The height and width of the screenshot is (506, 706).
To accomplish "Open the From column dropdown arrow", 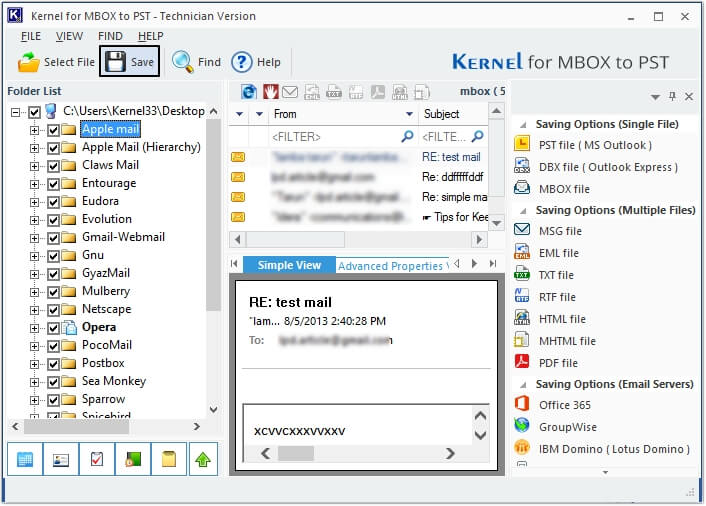I will tap(409, 114).
